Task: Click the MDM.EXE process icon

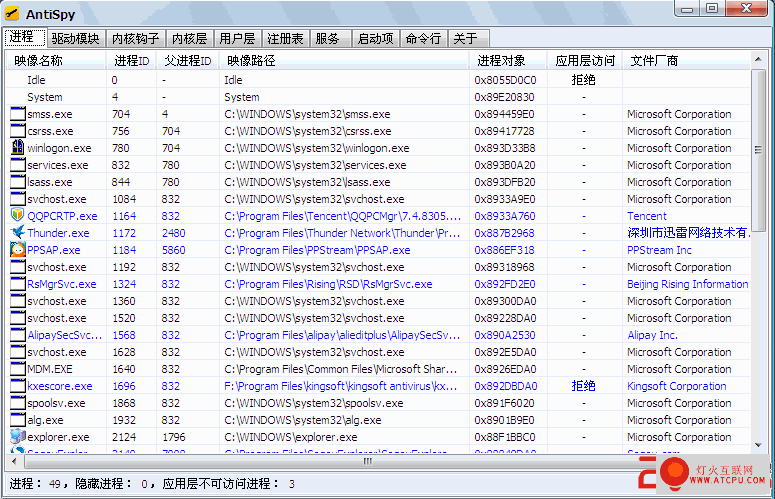Action: [18, 369]
